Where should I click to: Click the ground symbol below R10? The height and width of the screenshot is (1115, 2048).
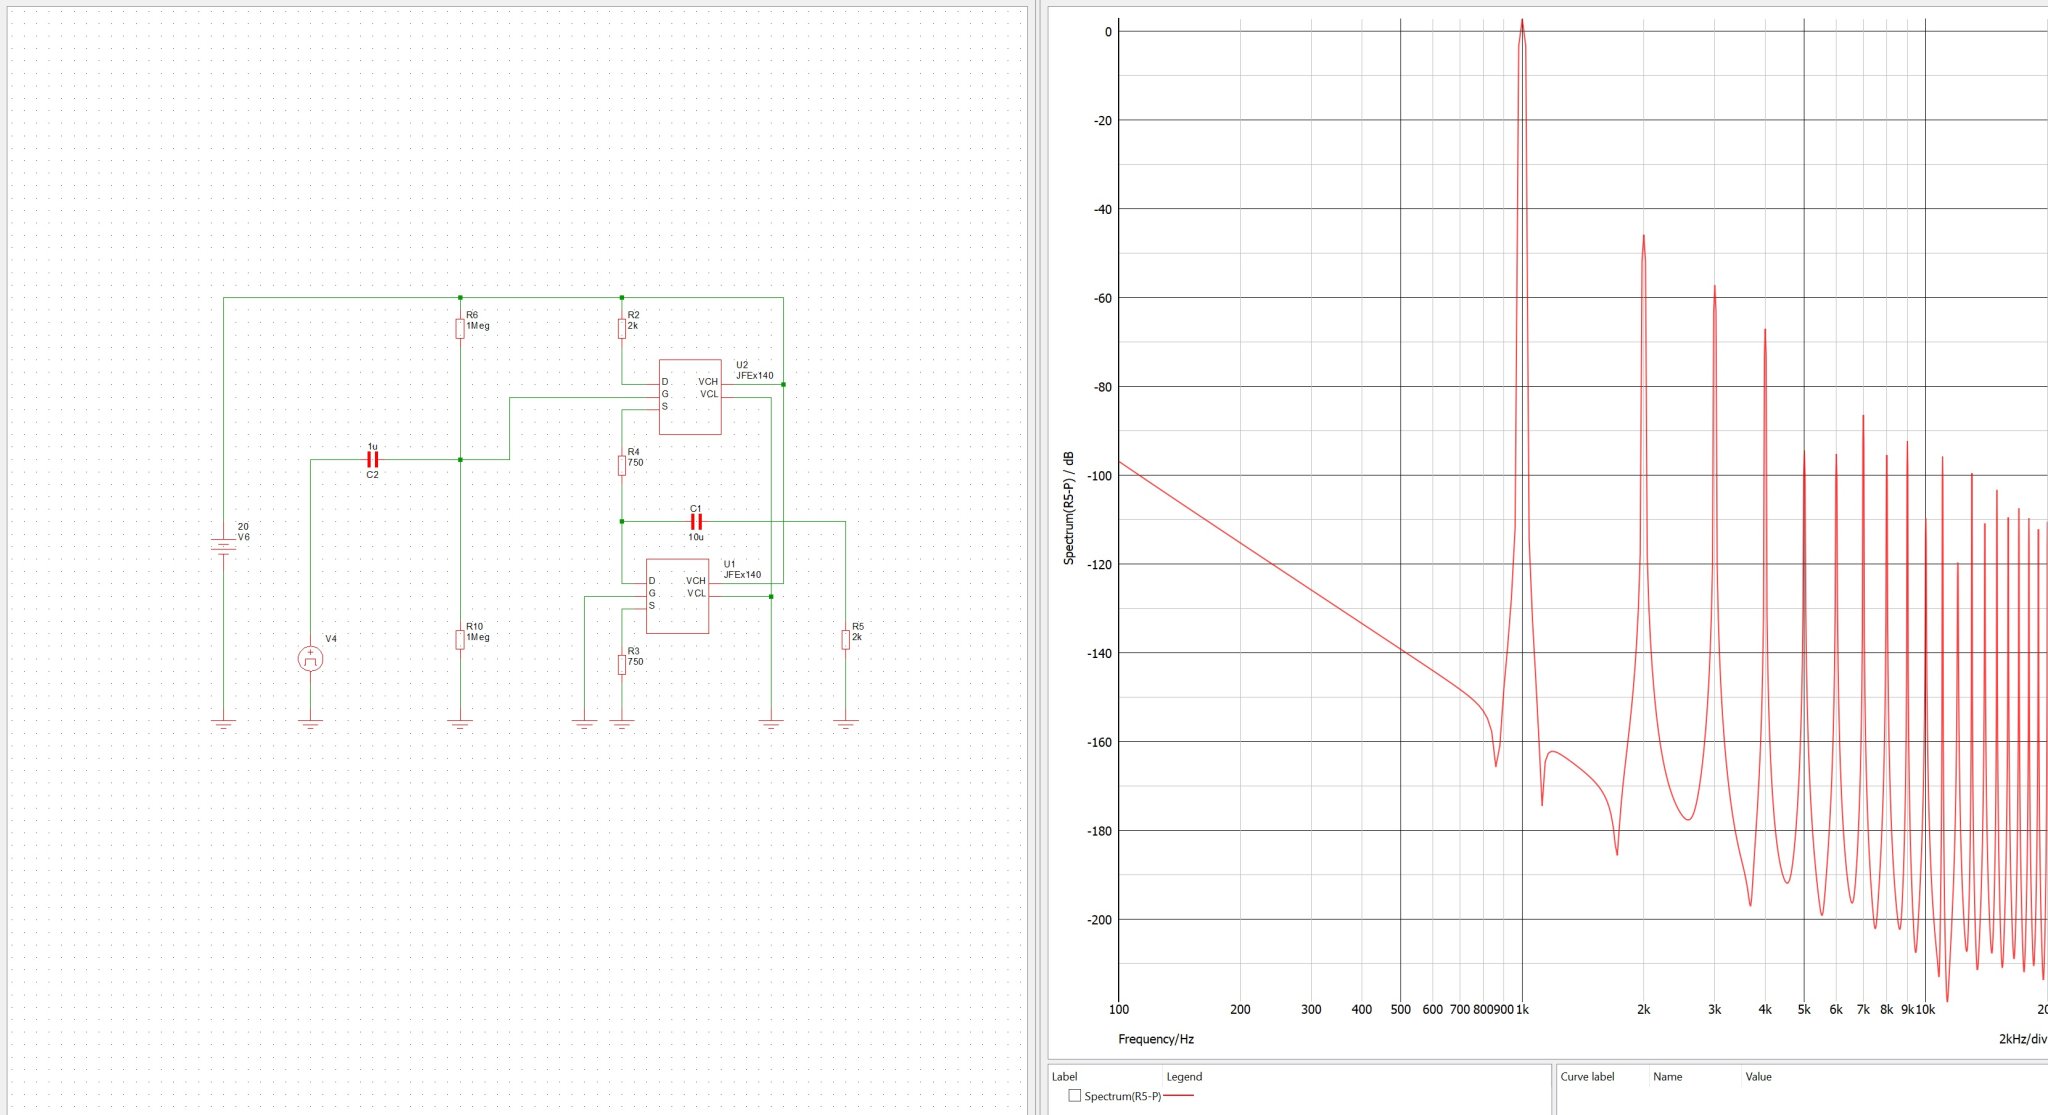tap(460, 724)
